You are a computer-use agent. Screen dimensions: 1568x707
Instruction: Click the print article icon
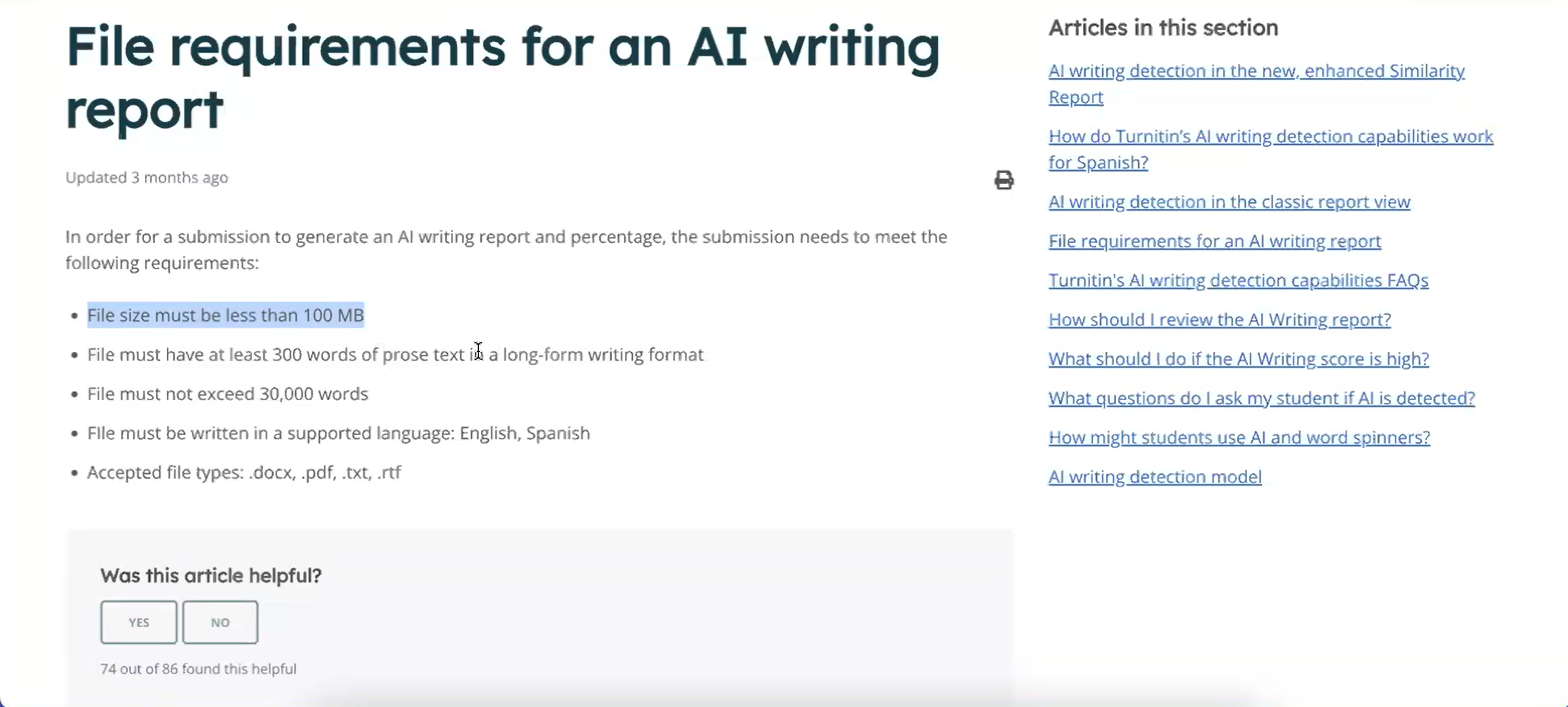pos(1003,180)
